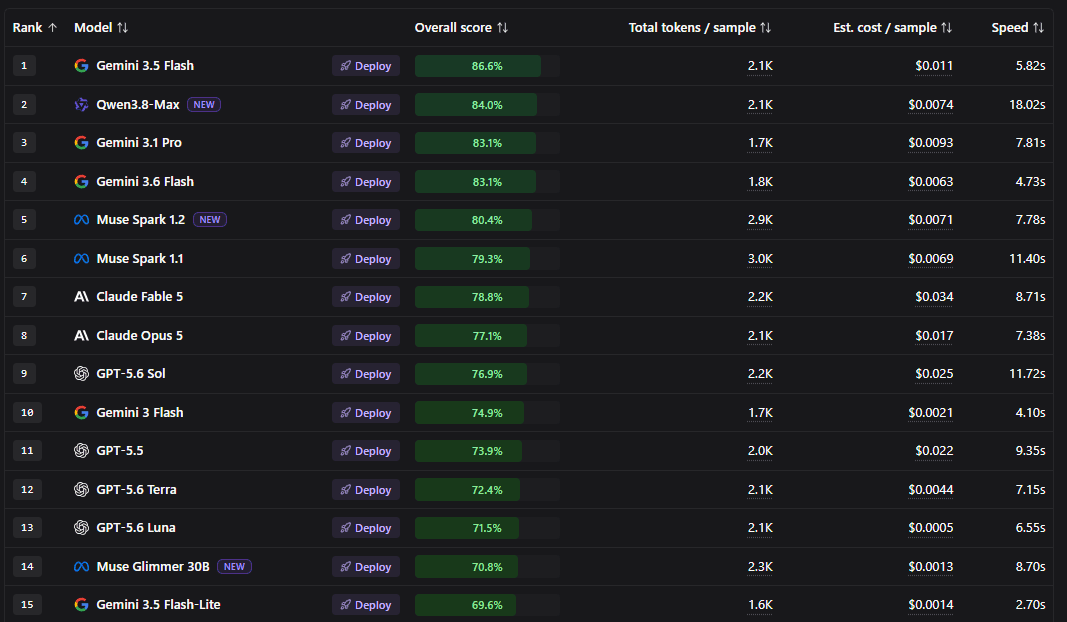1067x622 pixels.
Task: Deploy Claude Opus 5
Action: click(366, 335)
